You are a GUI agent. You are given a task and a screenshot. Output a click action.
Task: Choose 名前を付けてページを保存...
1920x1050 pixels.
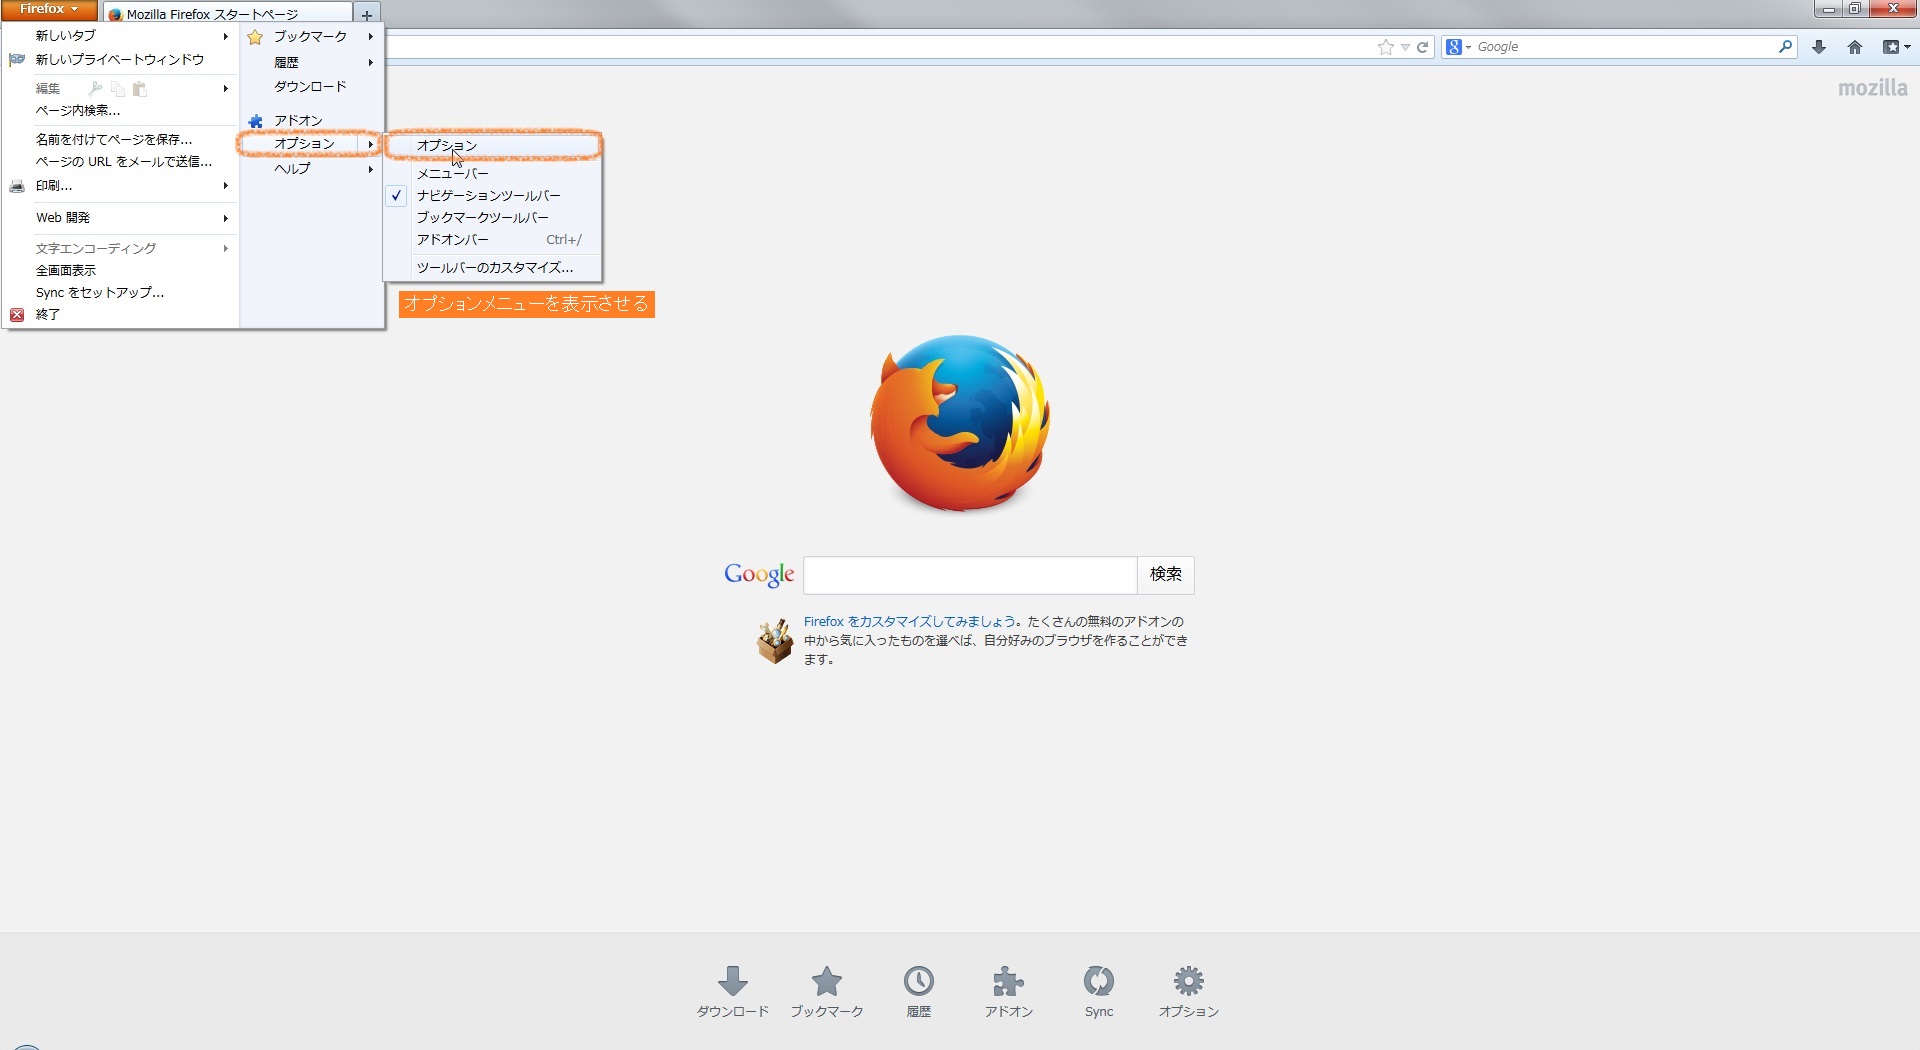tap(120, 140)
